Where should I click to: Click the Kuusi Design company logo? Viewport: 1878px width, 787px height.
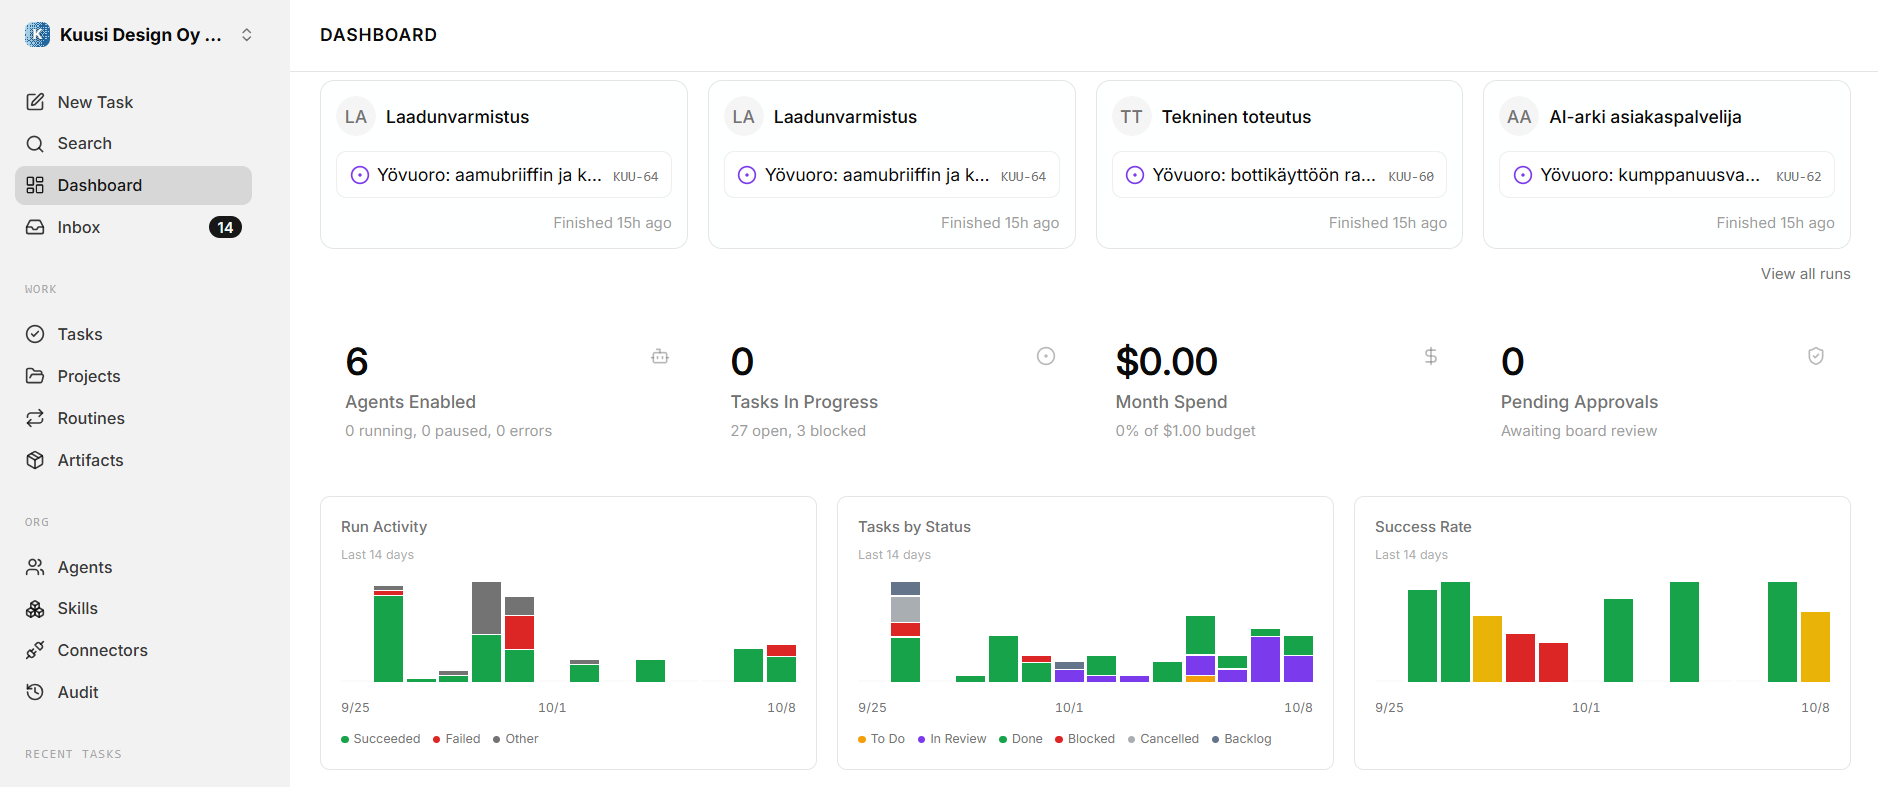37,35
